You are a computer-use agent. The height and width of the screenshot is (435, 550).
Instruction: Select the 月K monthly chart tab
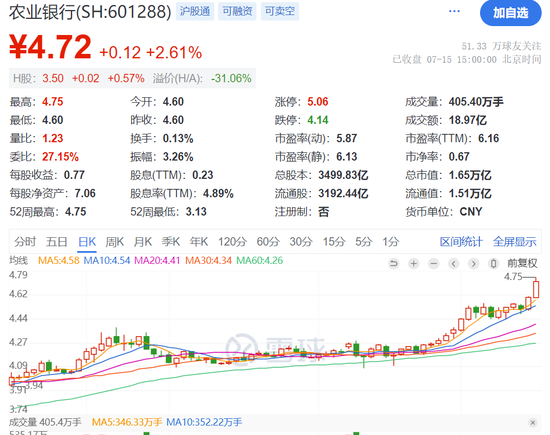[143, 242]
